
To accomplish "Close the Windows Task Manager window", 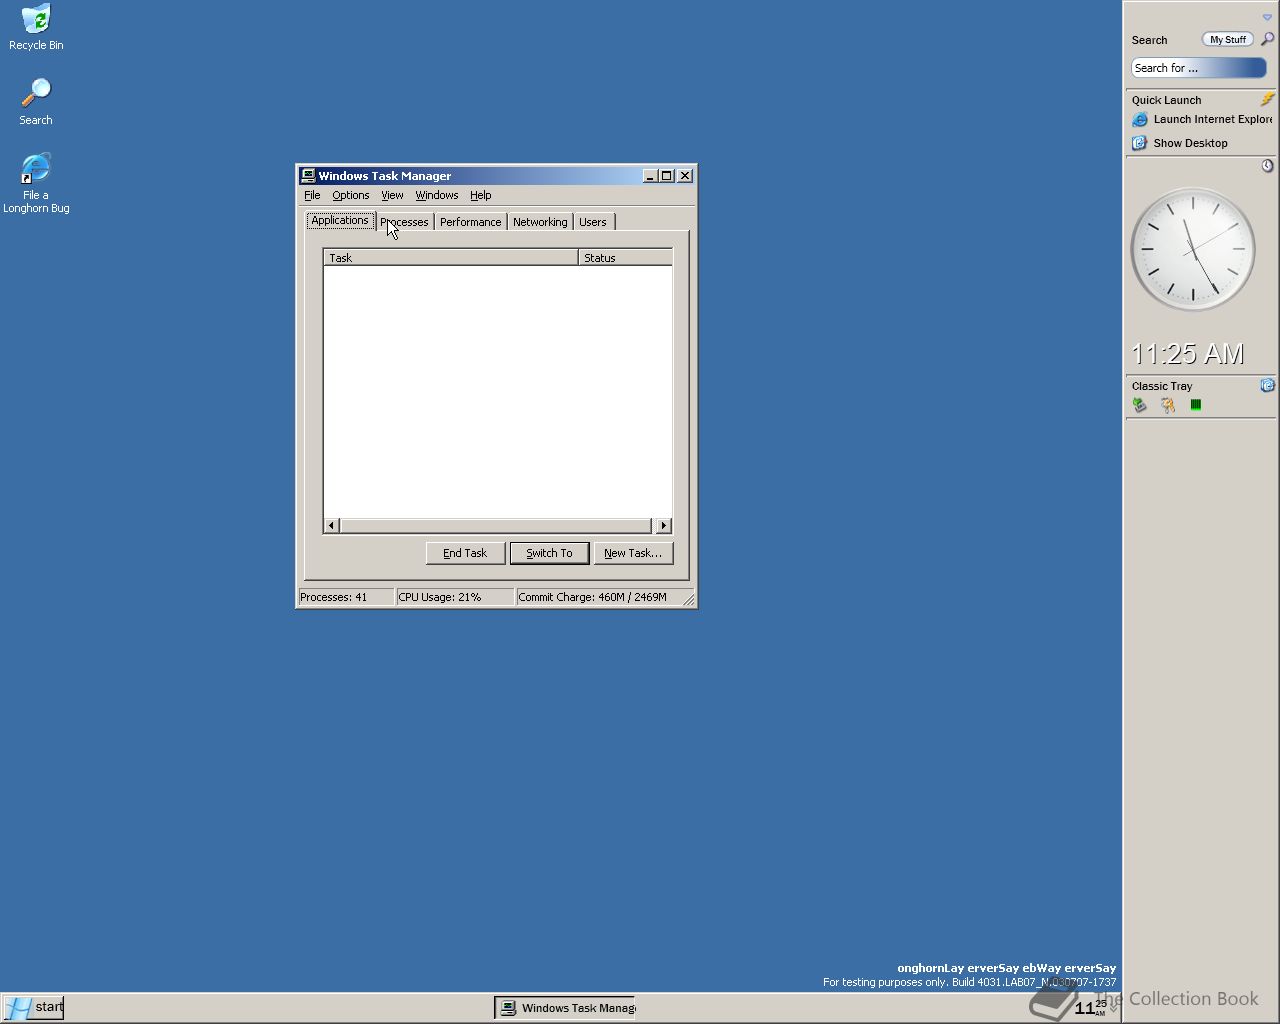I will tap(685, 176).
